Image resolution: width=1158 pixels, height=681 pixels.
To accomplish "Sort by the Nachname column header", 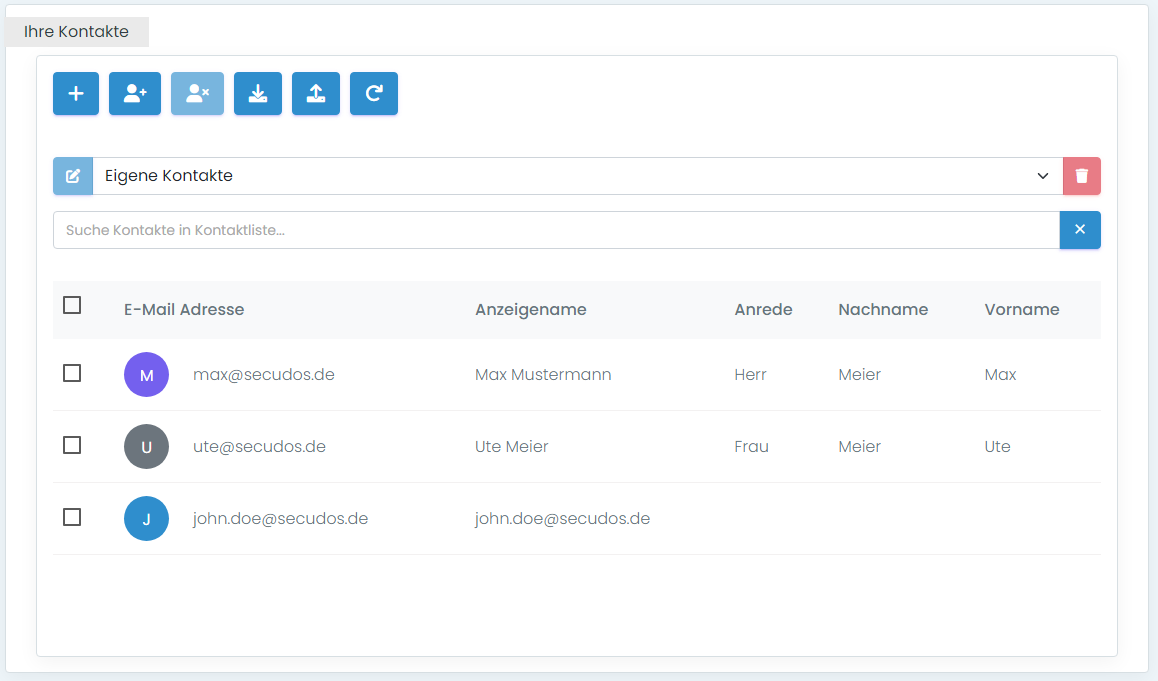I will click(x=883, y=309).
